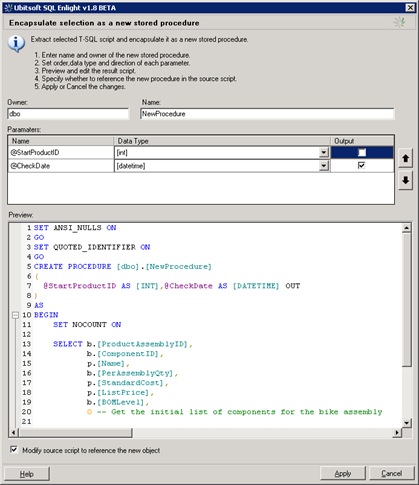
Task: Click the Data Type column header
Action: coord(222,141)
